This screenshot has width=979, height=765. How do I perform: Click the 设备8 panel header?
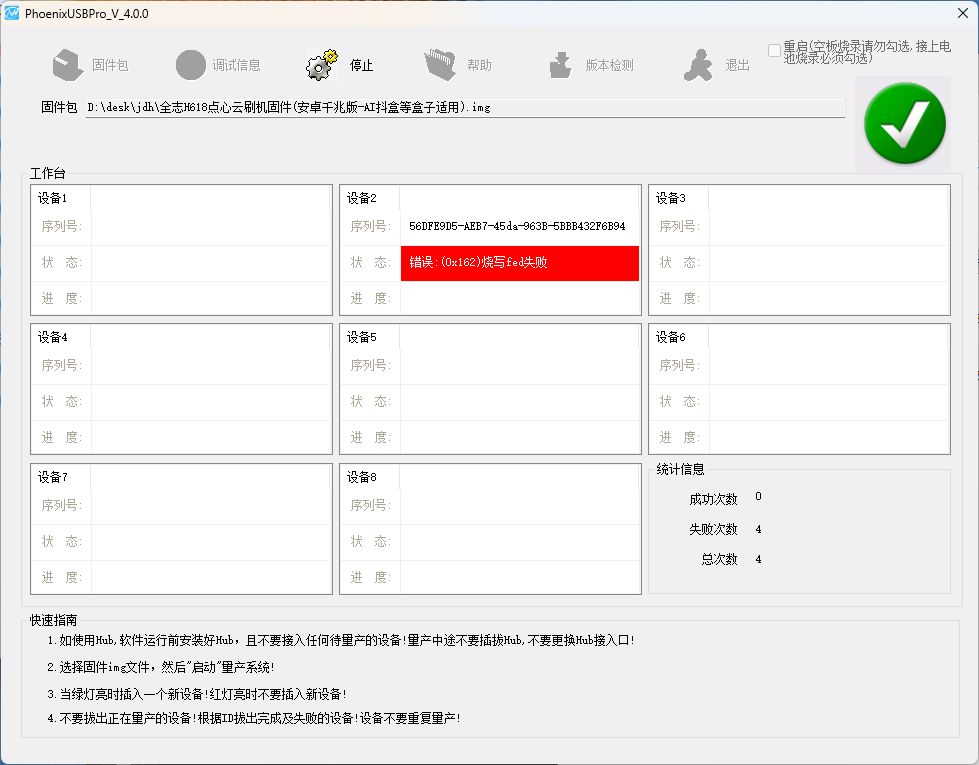click(x=362, y=477)
